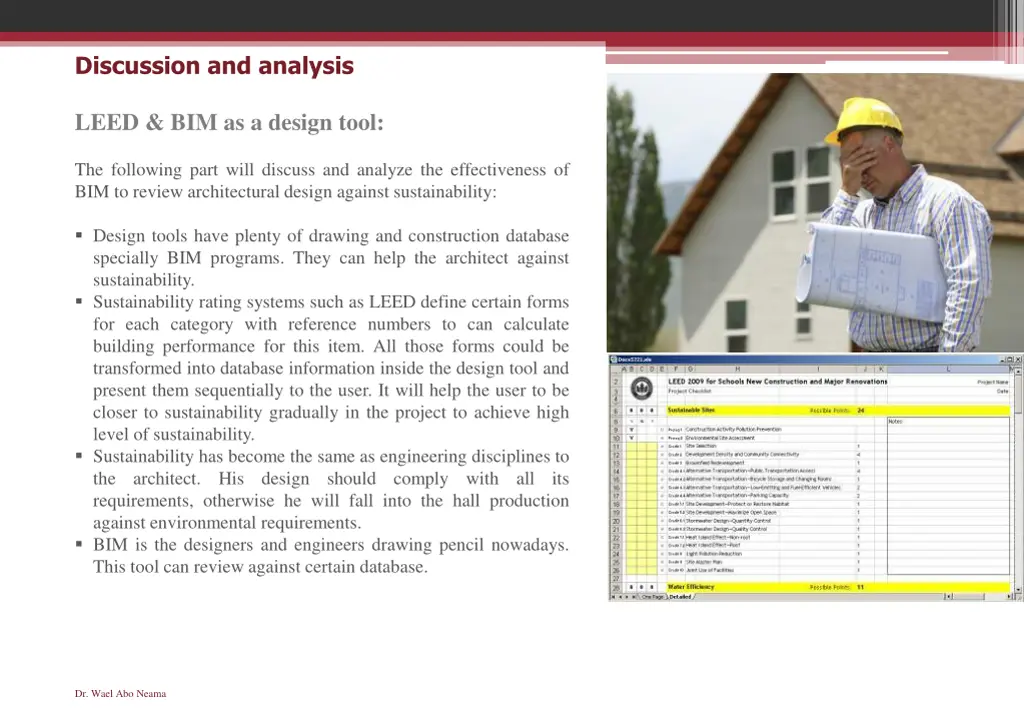Viewport: 1024px width, 709px height.
Task: Click "LEED 2009 for Schools New Construction" title
Action: 778,381
